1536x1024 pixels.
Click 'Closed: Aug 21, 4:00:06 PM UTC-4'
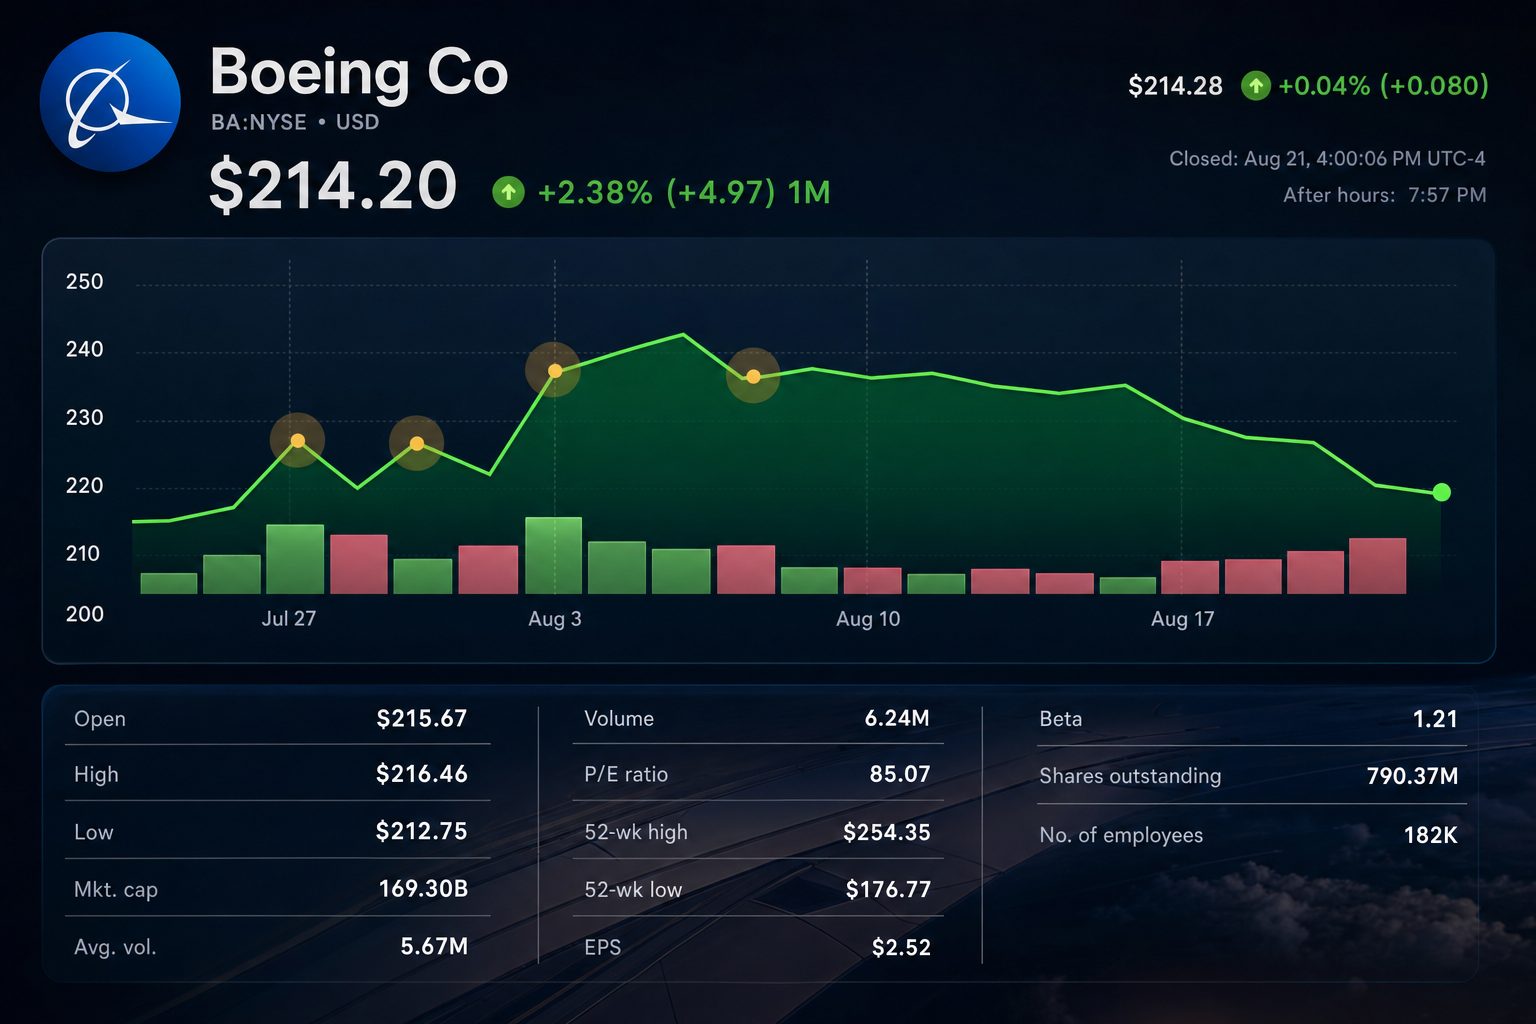(x=1327, y=159)
